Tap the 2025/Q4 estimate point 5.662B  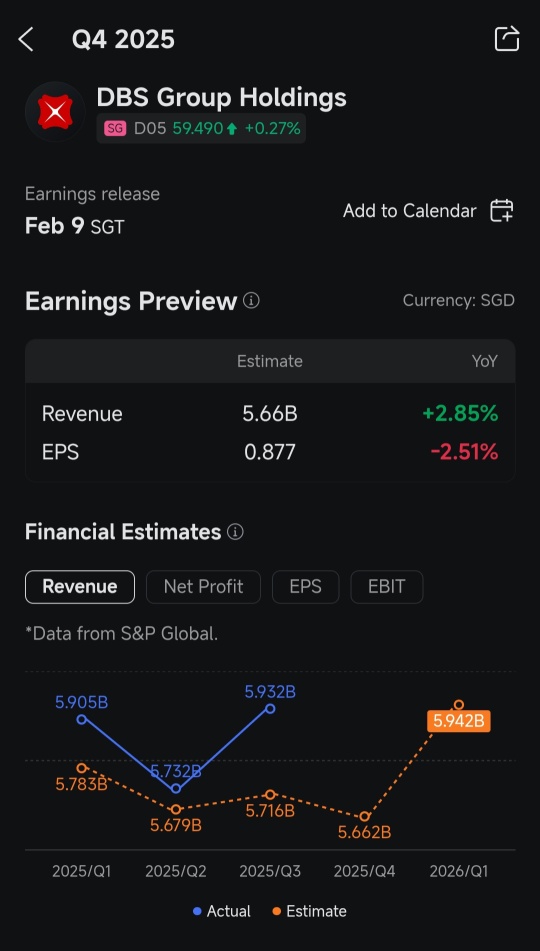tap(365, 816)
